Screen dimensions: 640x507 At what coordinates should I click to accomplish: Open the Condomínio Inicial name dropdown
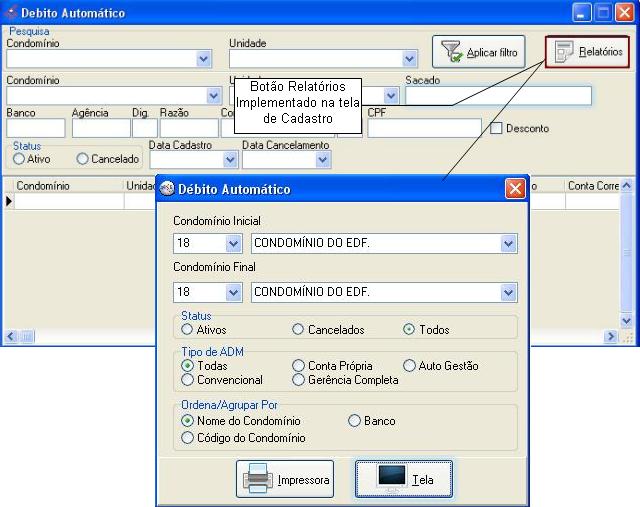point(508,243)
